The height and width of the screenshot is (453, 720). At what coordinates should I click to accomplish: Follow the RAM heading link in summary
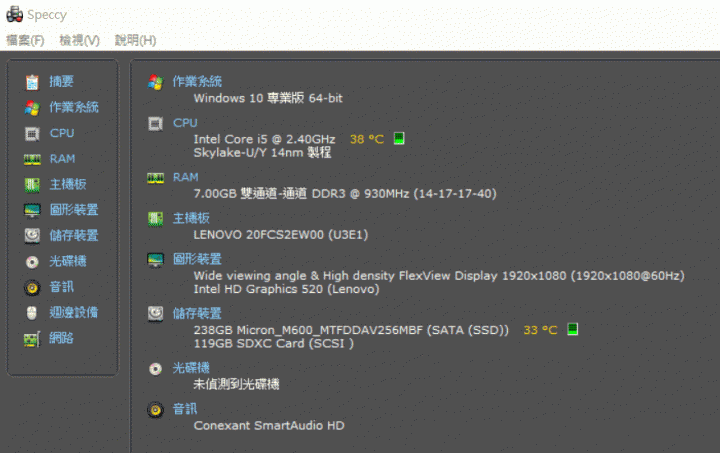click(186, 177)
